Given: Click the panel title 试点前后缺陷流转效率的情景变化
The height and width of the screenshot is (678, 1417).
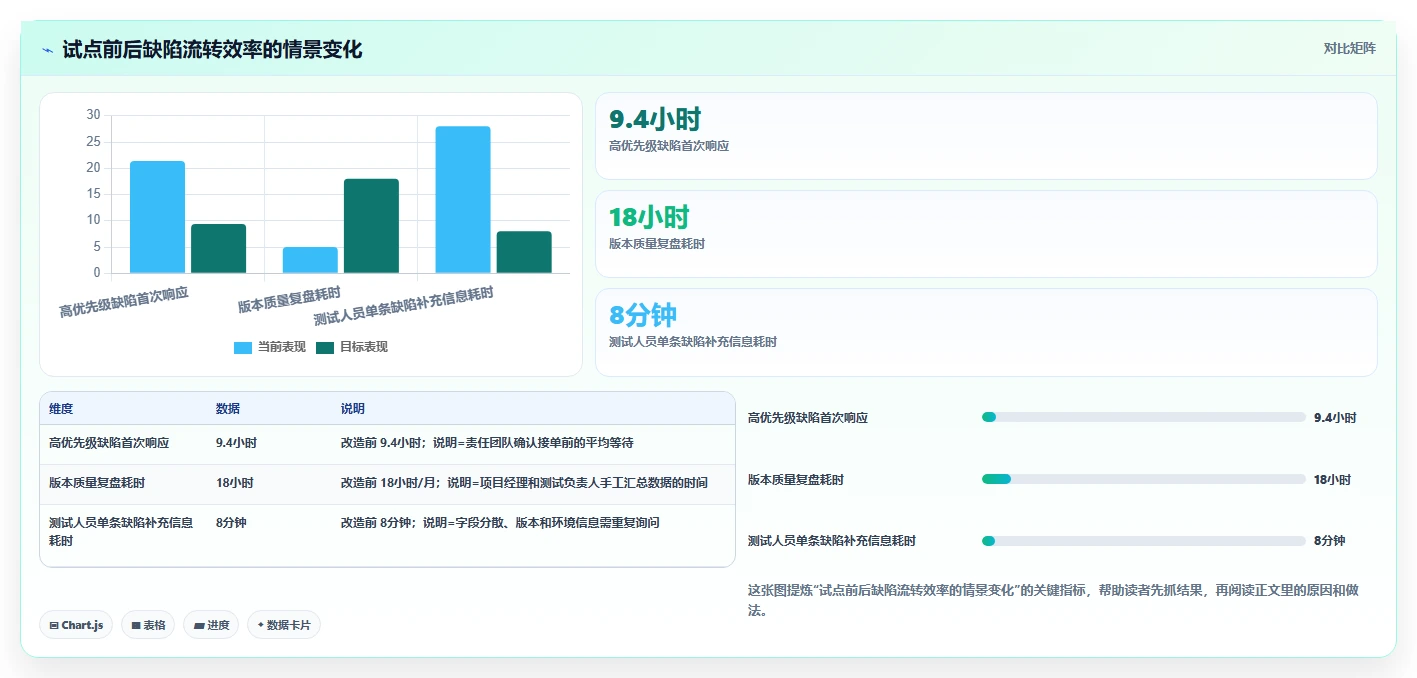Looking at the screenshot, I should point(212,49).
